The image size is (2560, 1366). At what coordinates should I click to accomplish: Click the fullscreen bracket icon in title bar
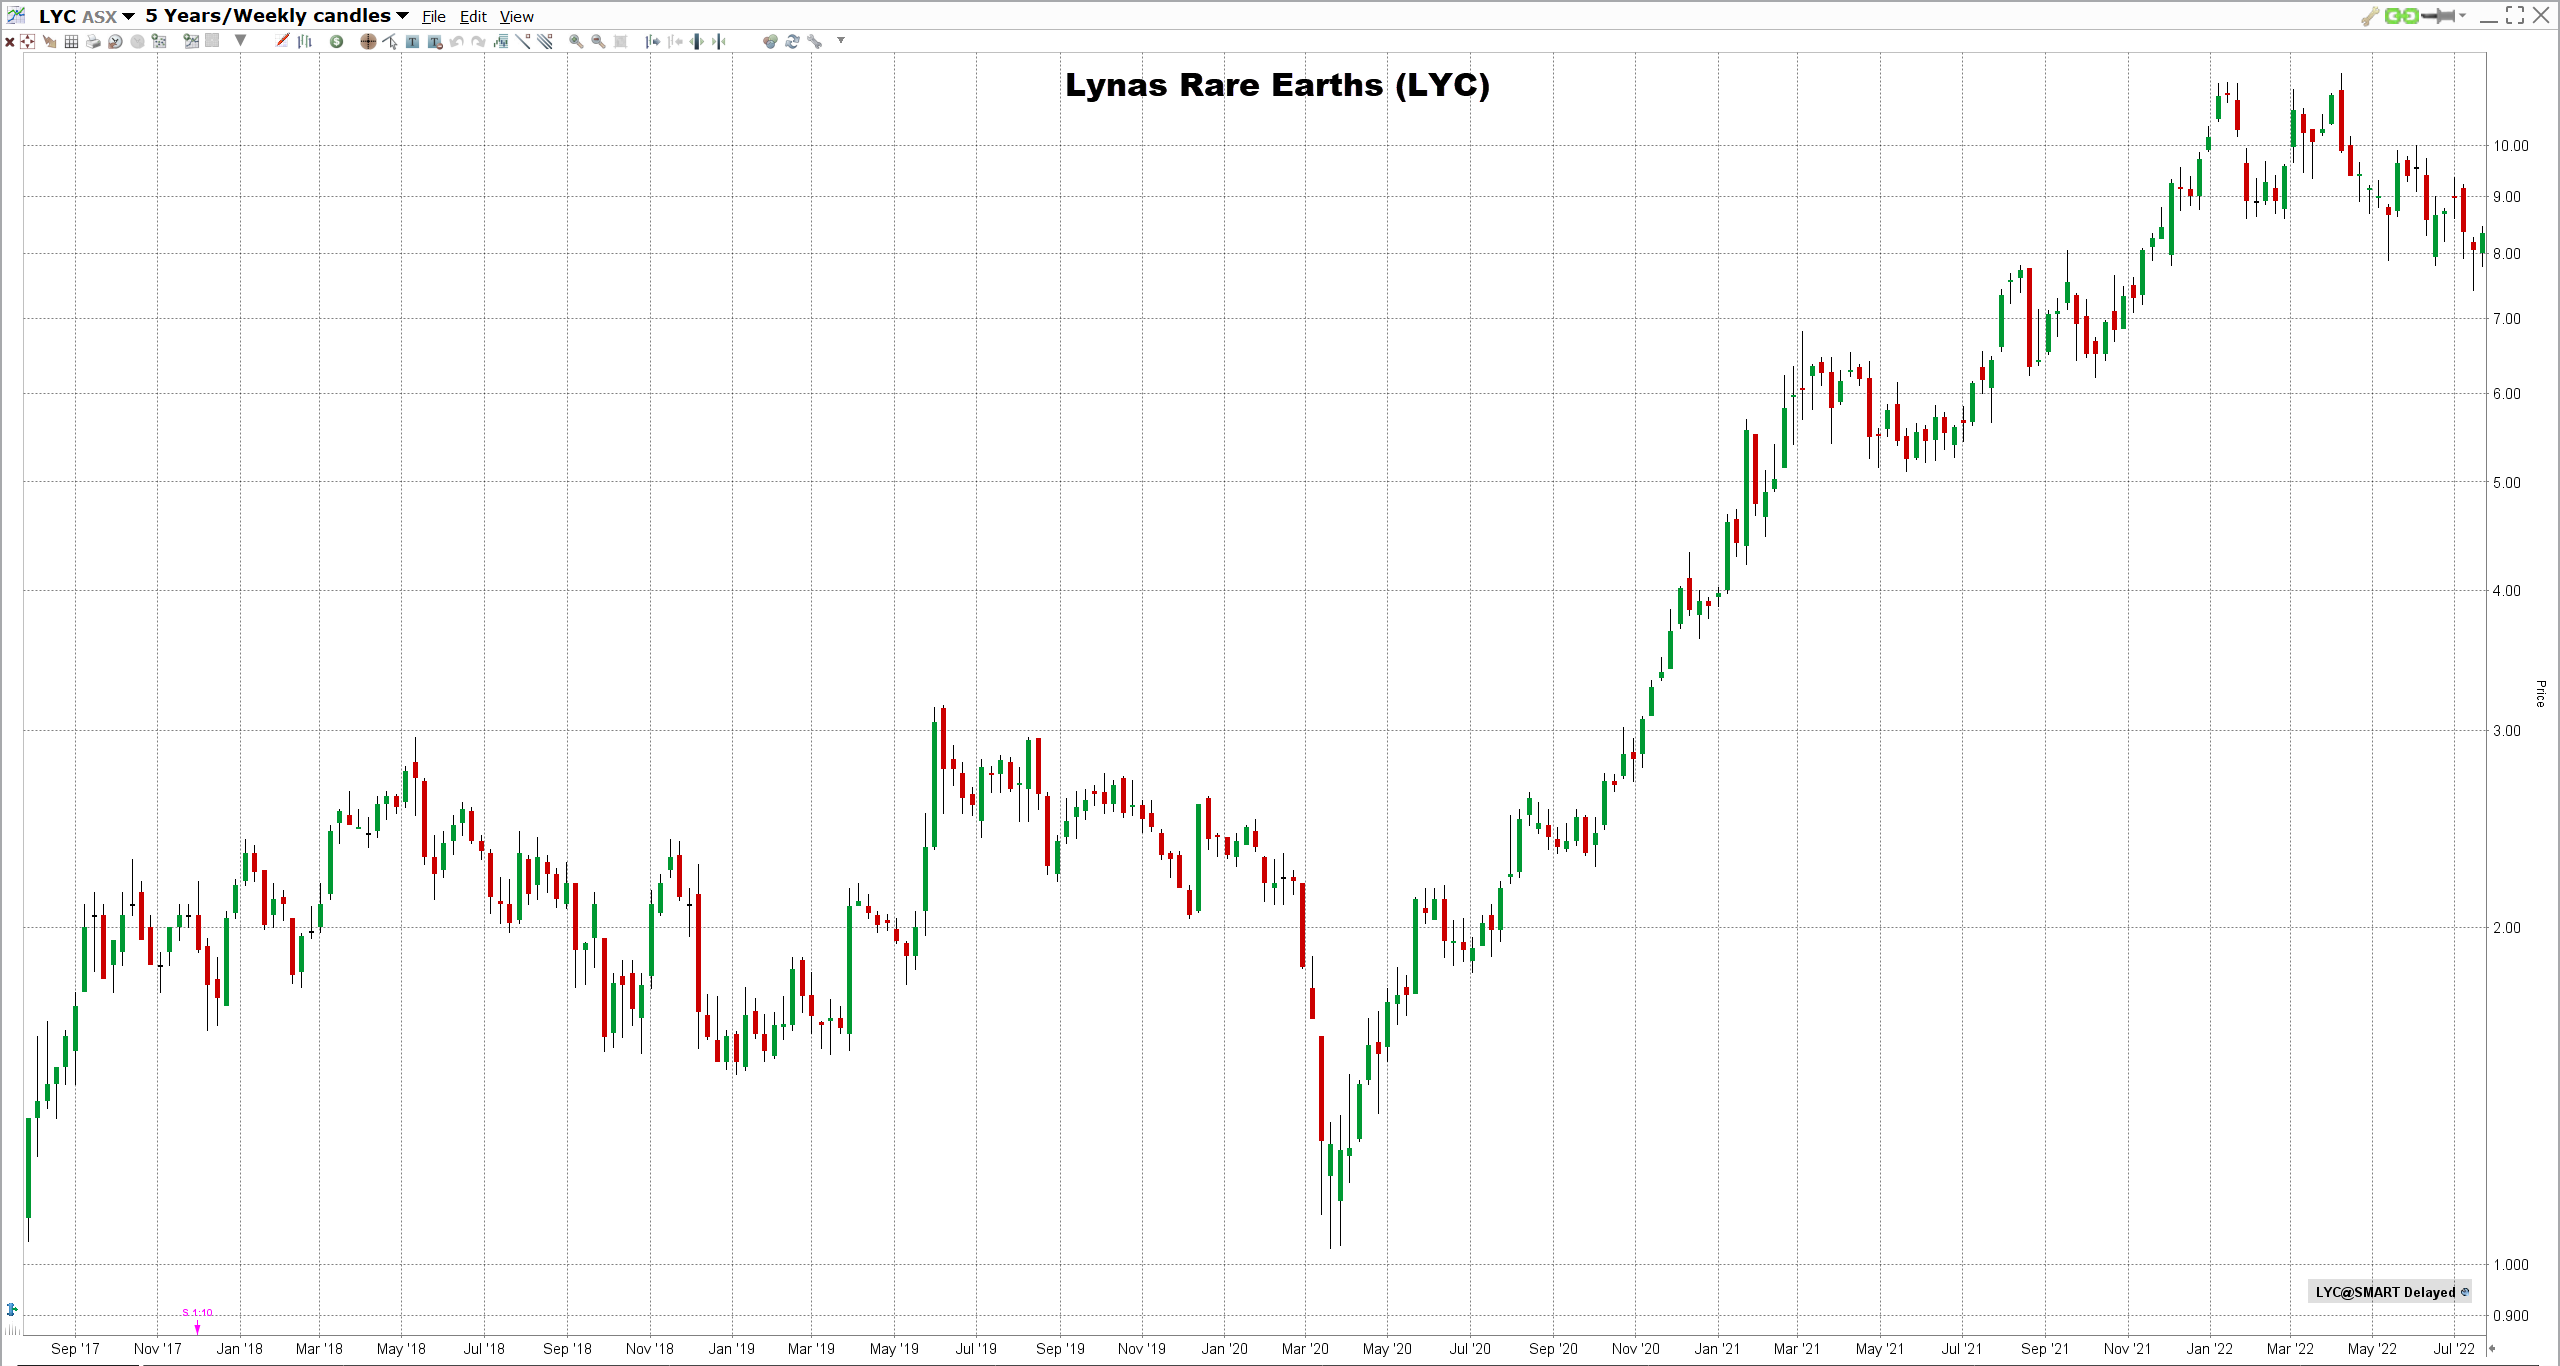coord(2515,15)
